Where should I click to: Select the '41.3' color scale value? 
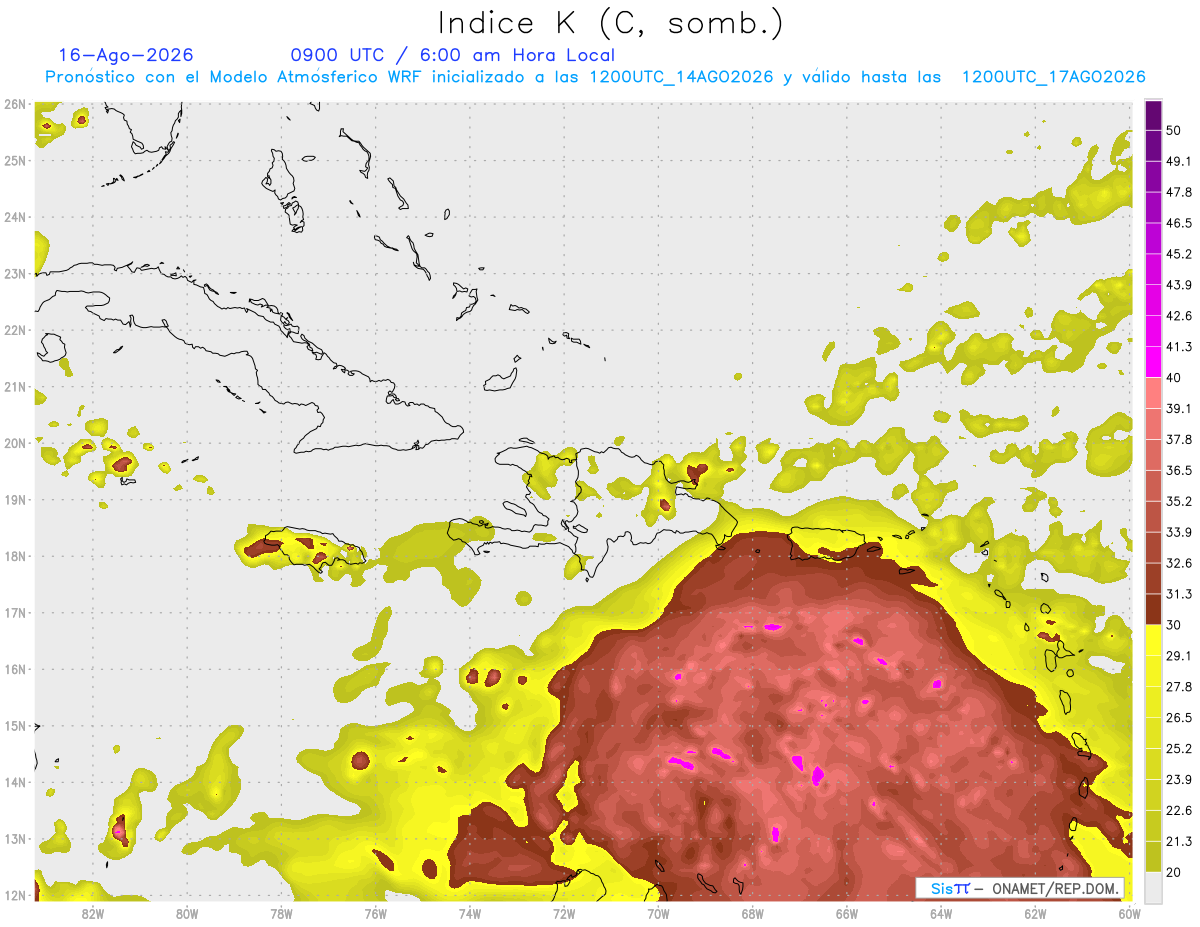1178,348
